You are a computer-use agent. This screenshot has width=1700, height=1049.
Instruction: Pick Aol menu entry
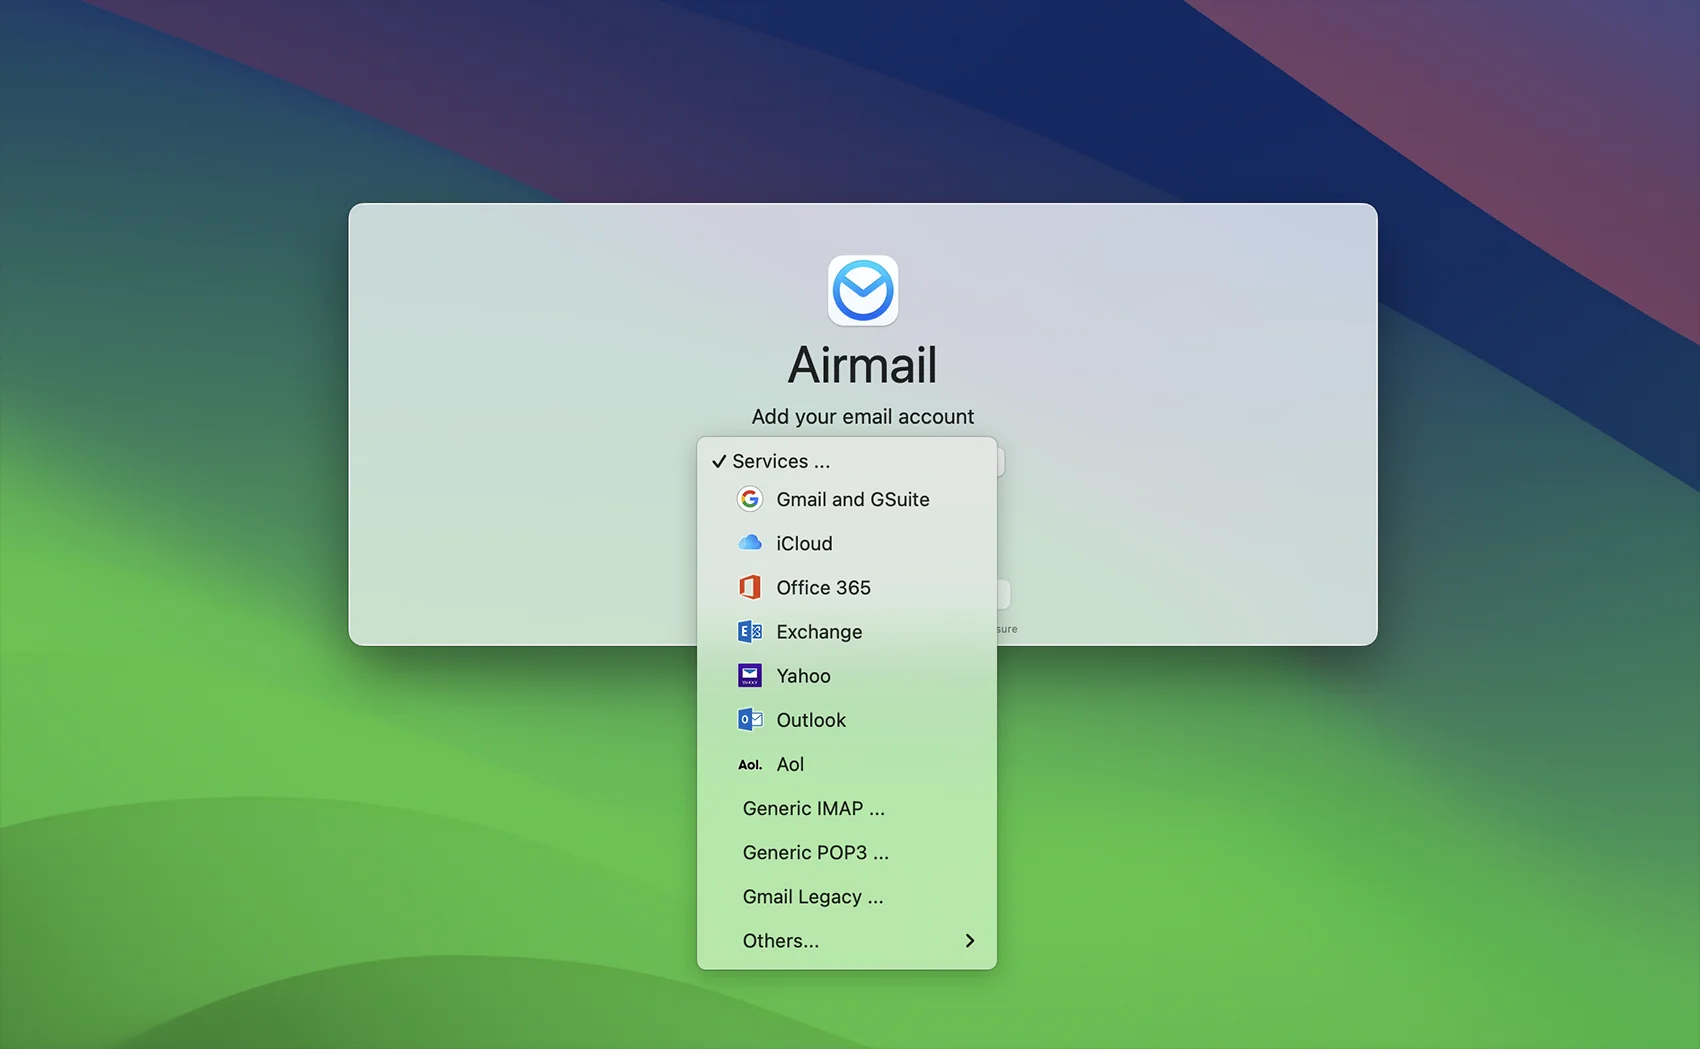click(847, 764)
